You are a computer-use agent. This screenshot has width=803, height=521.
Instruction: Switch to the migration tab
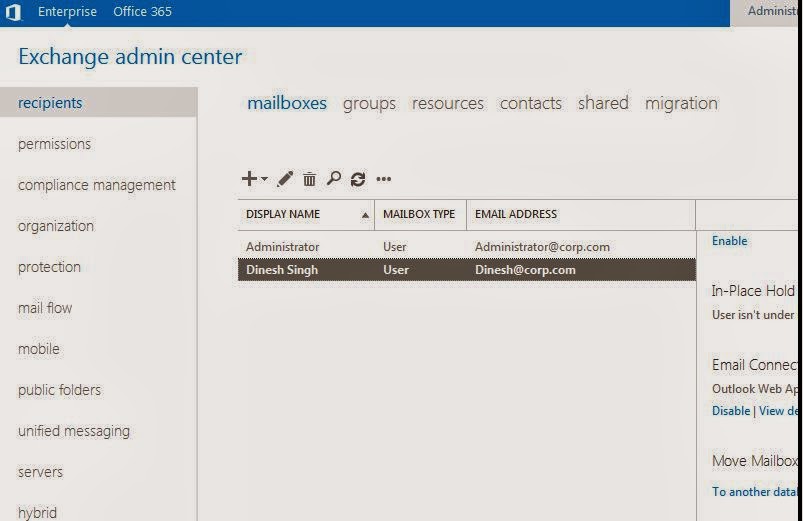pyautogui.click(x=681, y=103)
